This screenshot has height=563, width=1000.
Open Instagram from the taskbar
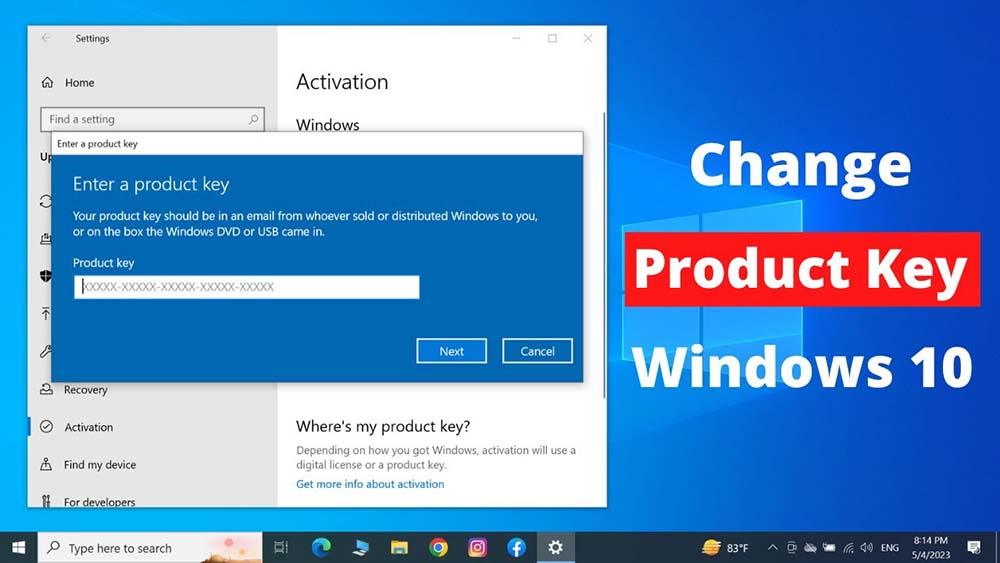[x=477, y=547]
